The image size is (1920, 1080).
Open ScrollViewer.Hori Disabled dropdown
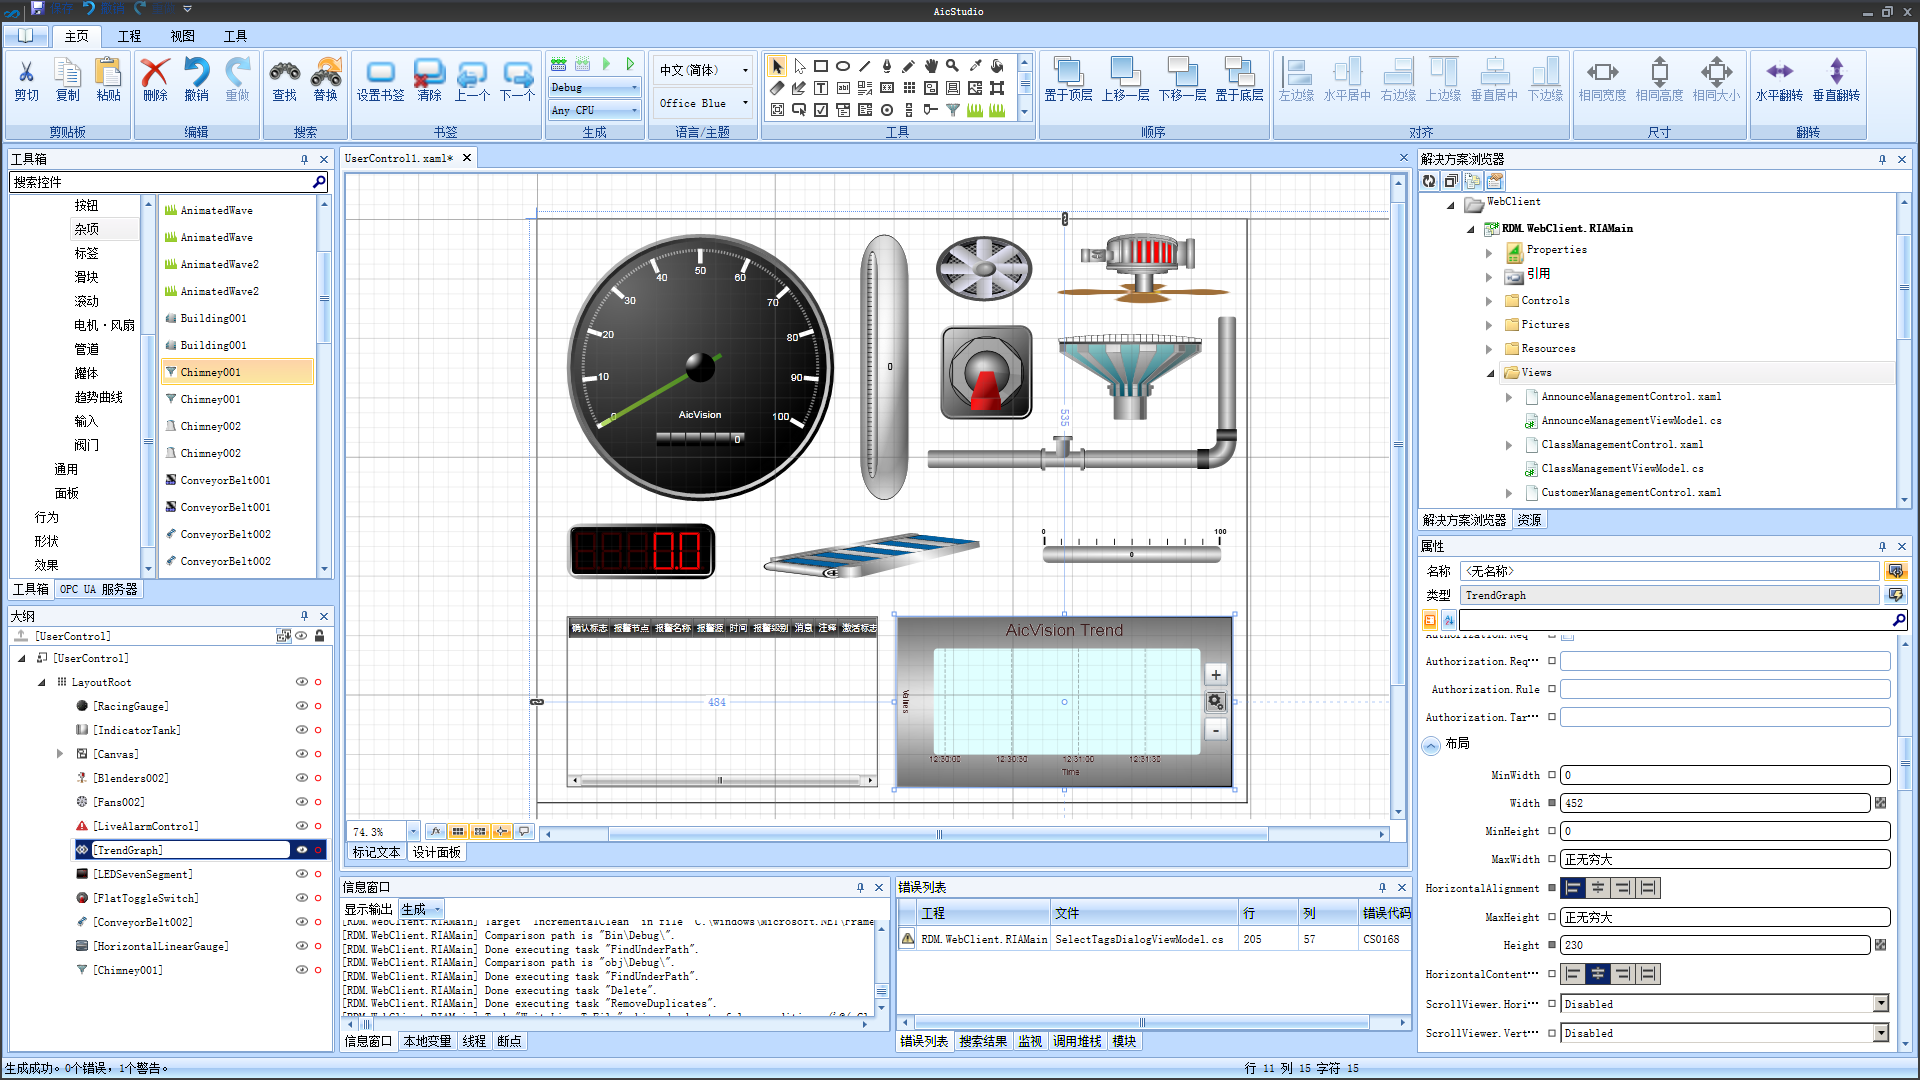[x=1881, y=1004]
